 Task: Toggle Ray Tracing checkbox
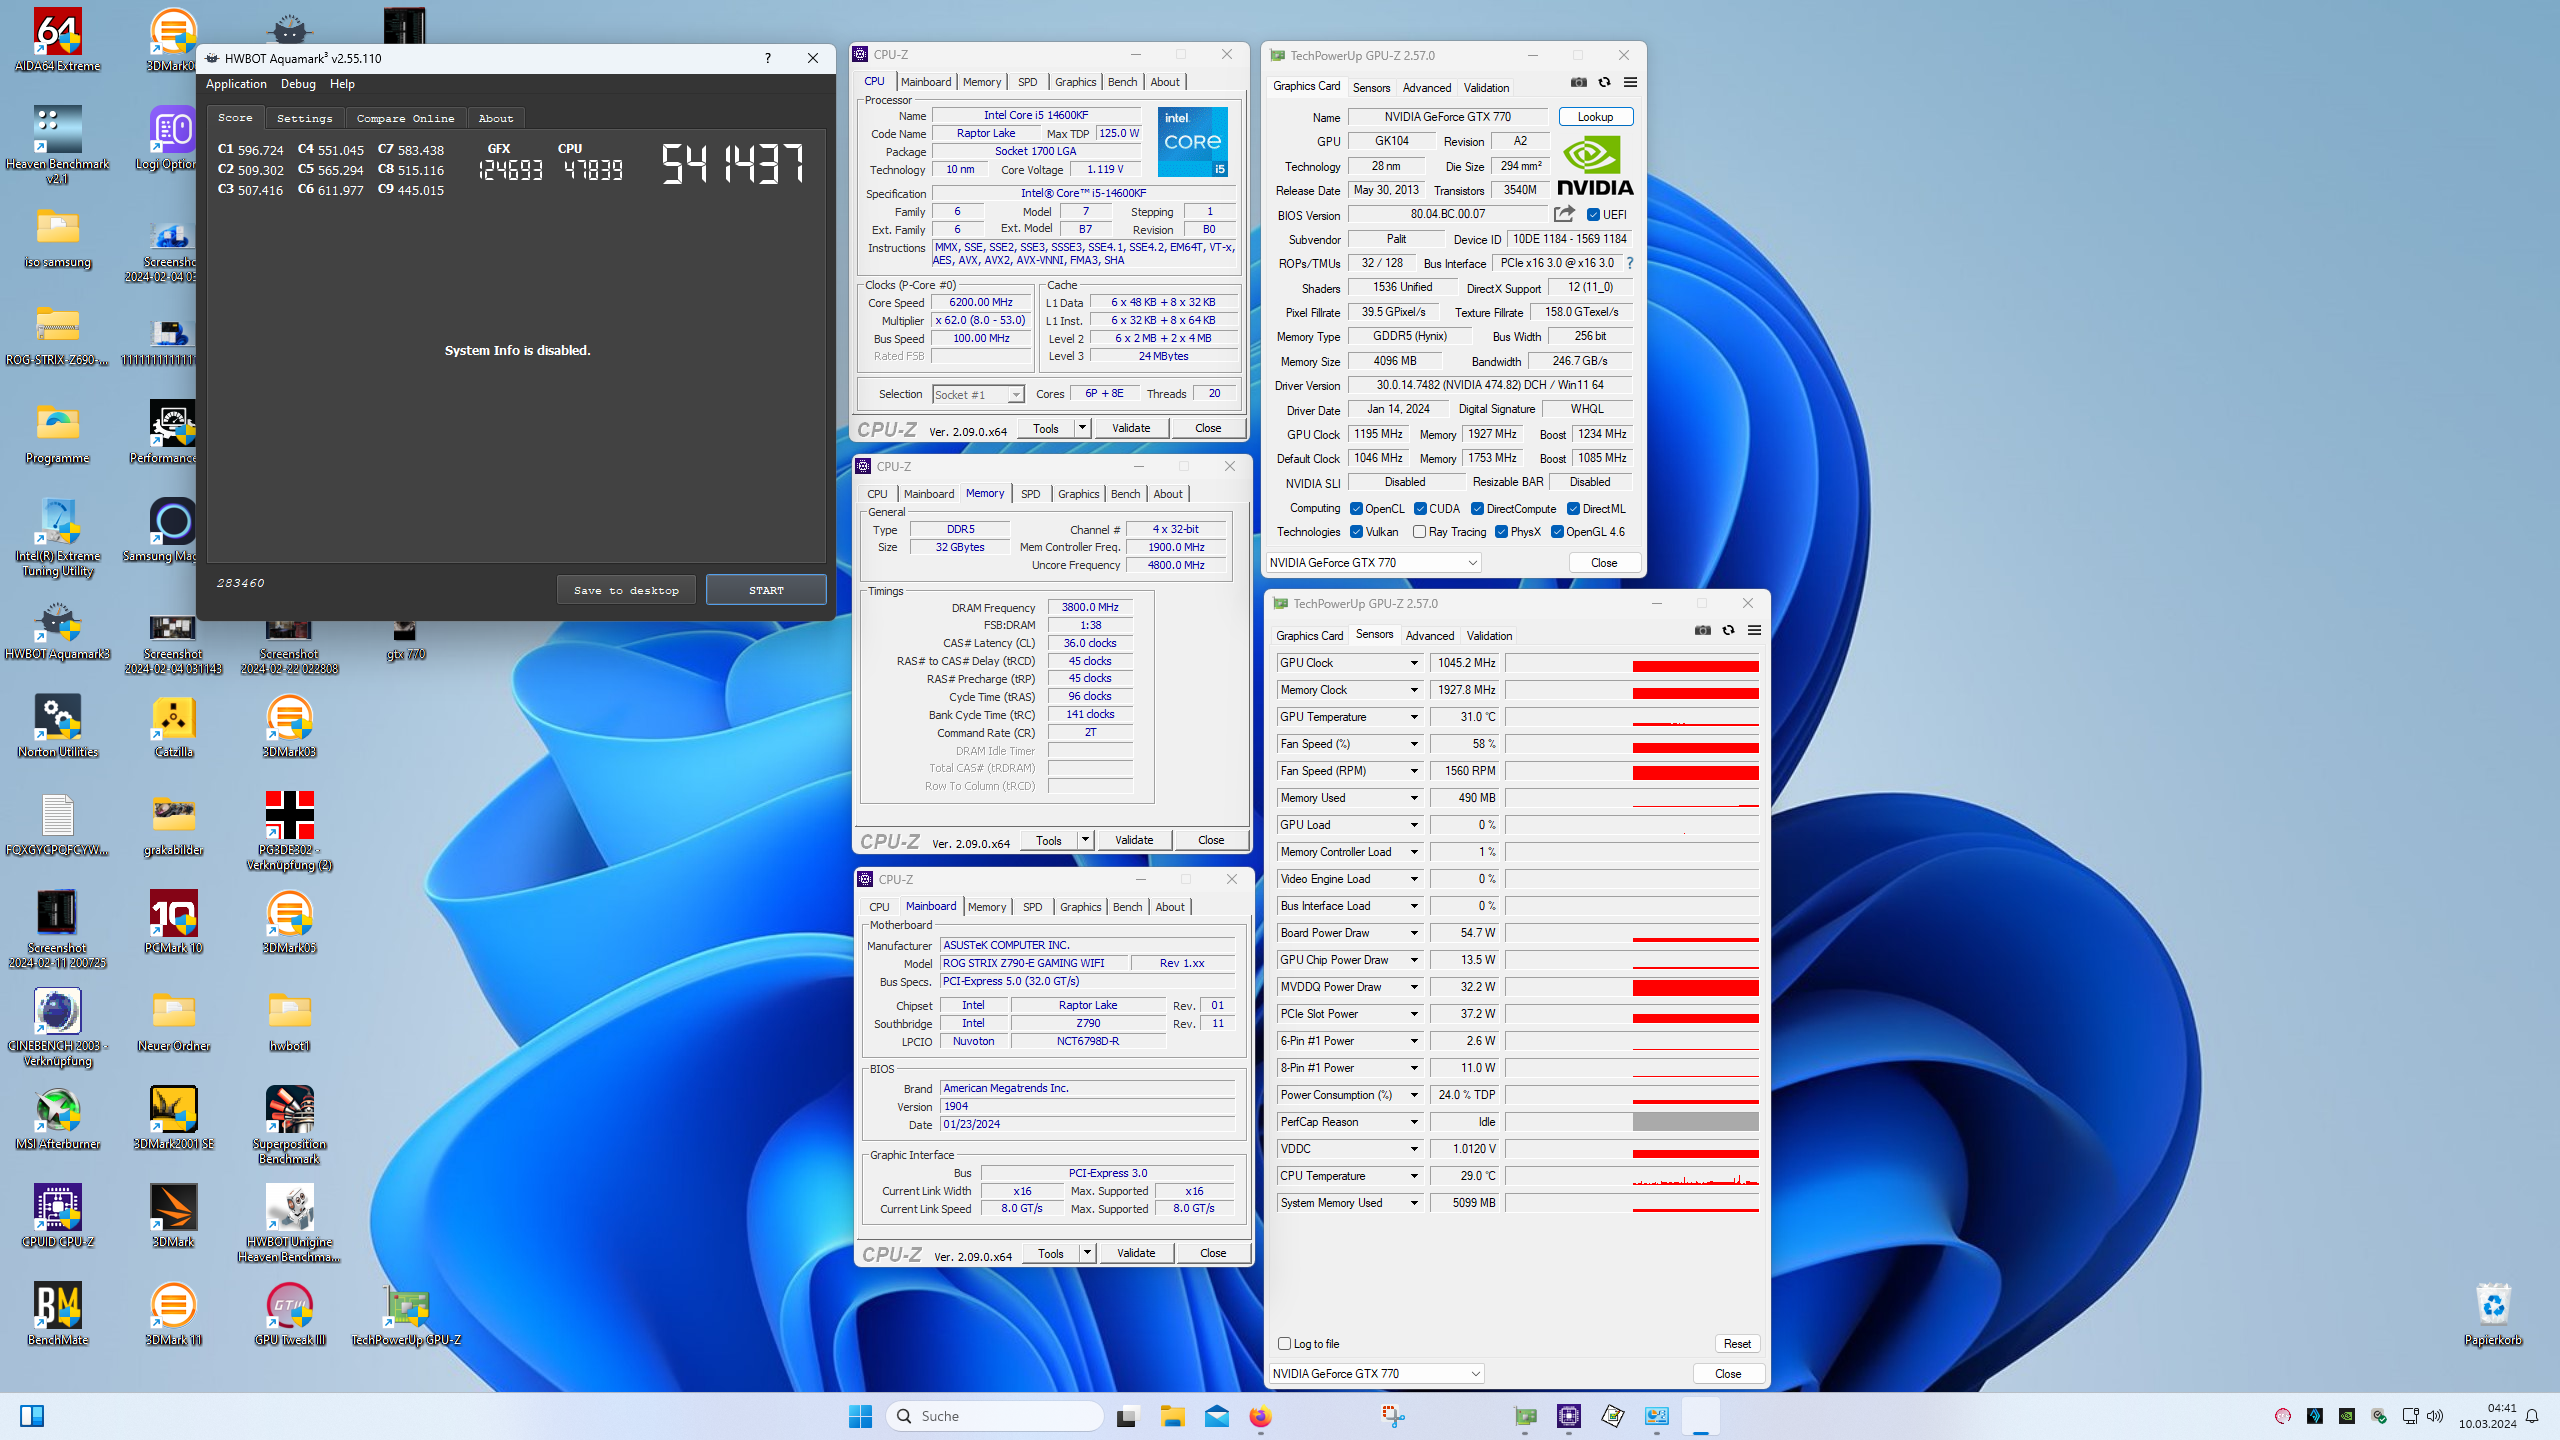[1419, 532]
